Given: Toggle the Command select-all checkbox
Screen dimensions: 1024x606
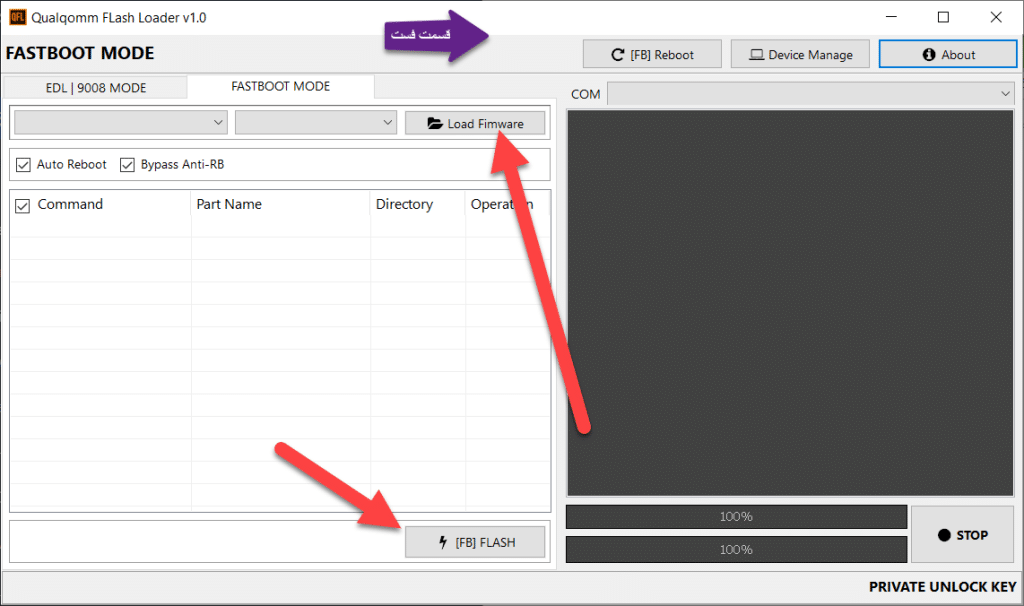Looking at the screenshot, I should [x=22, y=206].
